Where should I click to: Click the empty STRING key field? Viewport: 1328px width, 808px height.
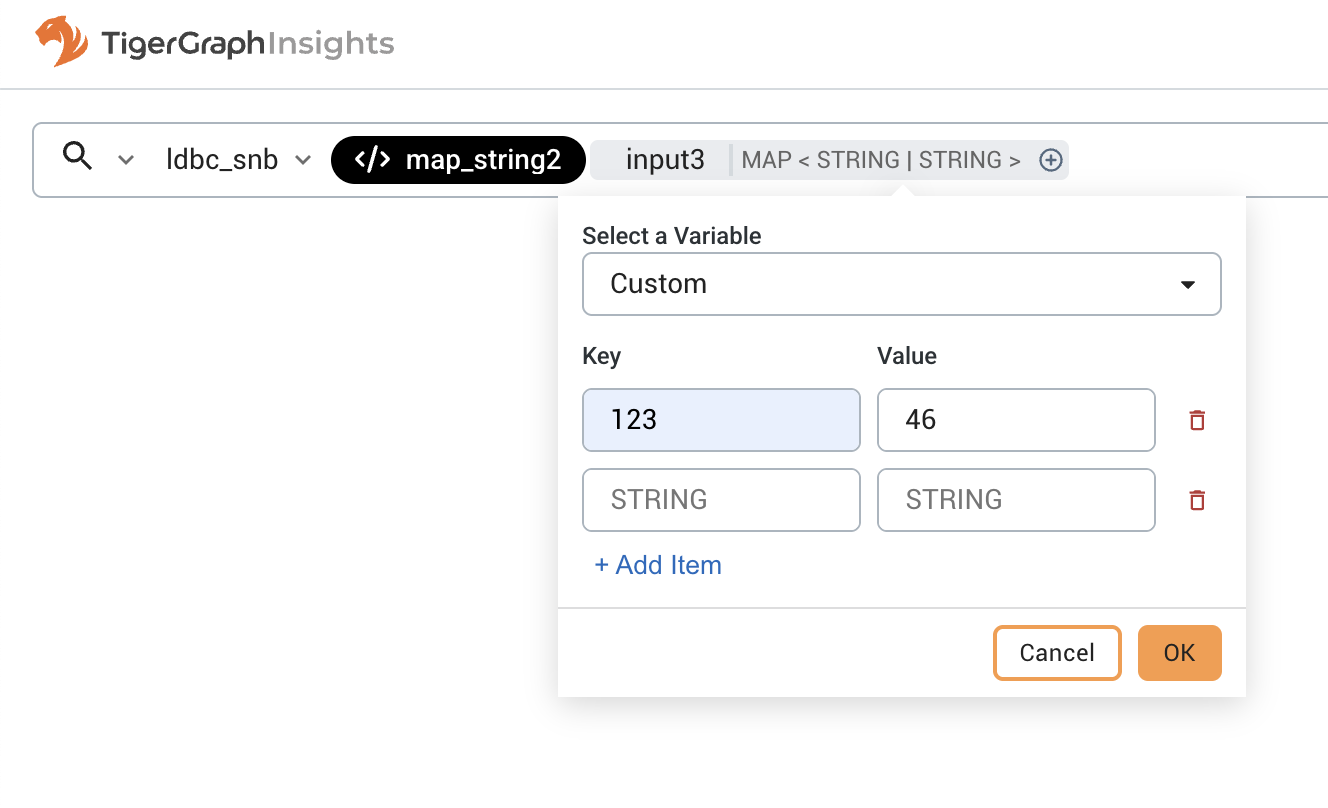(721, 499)
